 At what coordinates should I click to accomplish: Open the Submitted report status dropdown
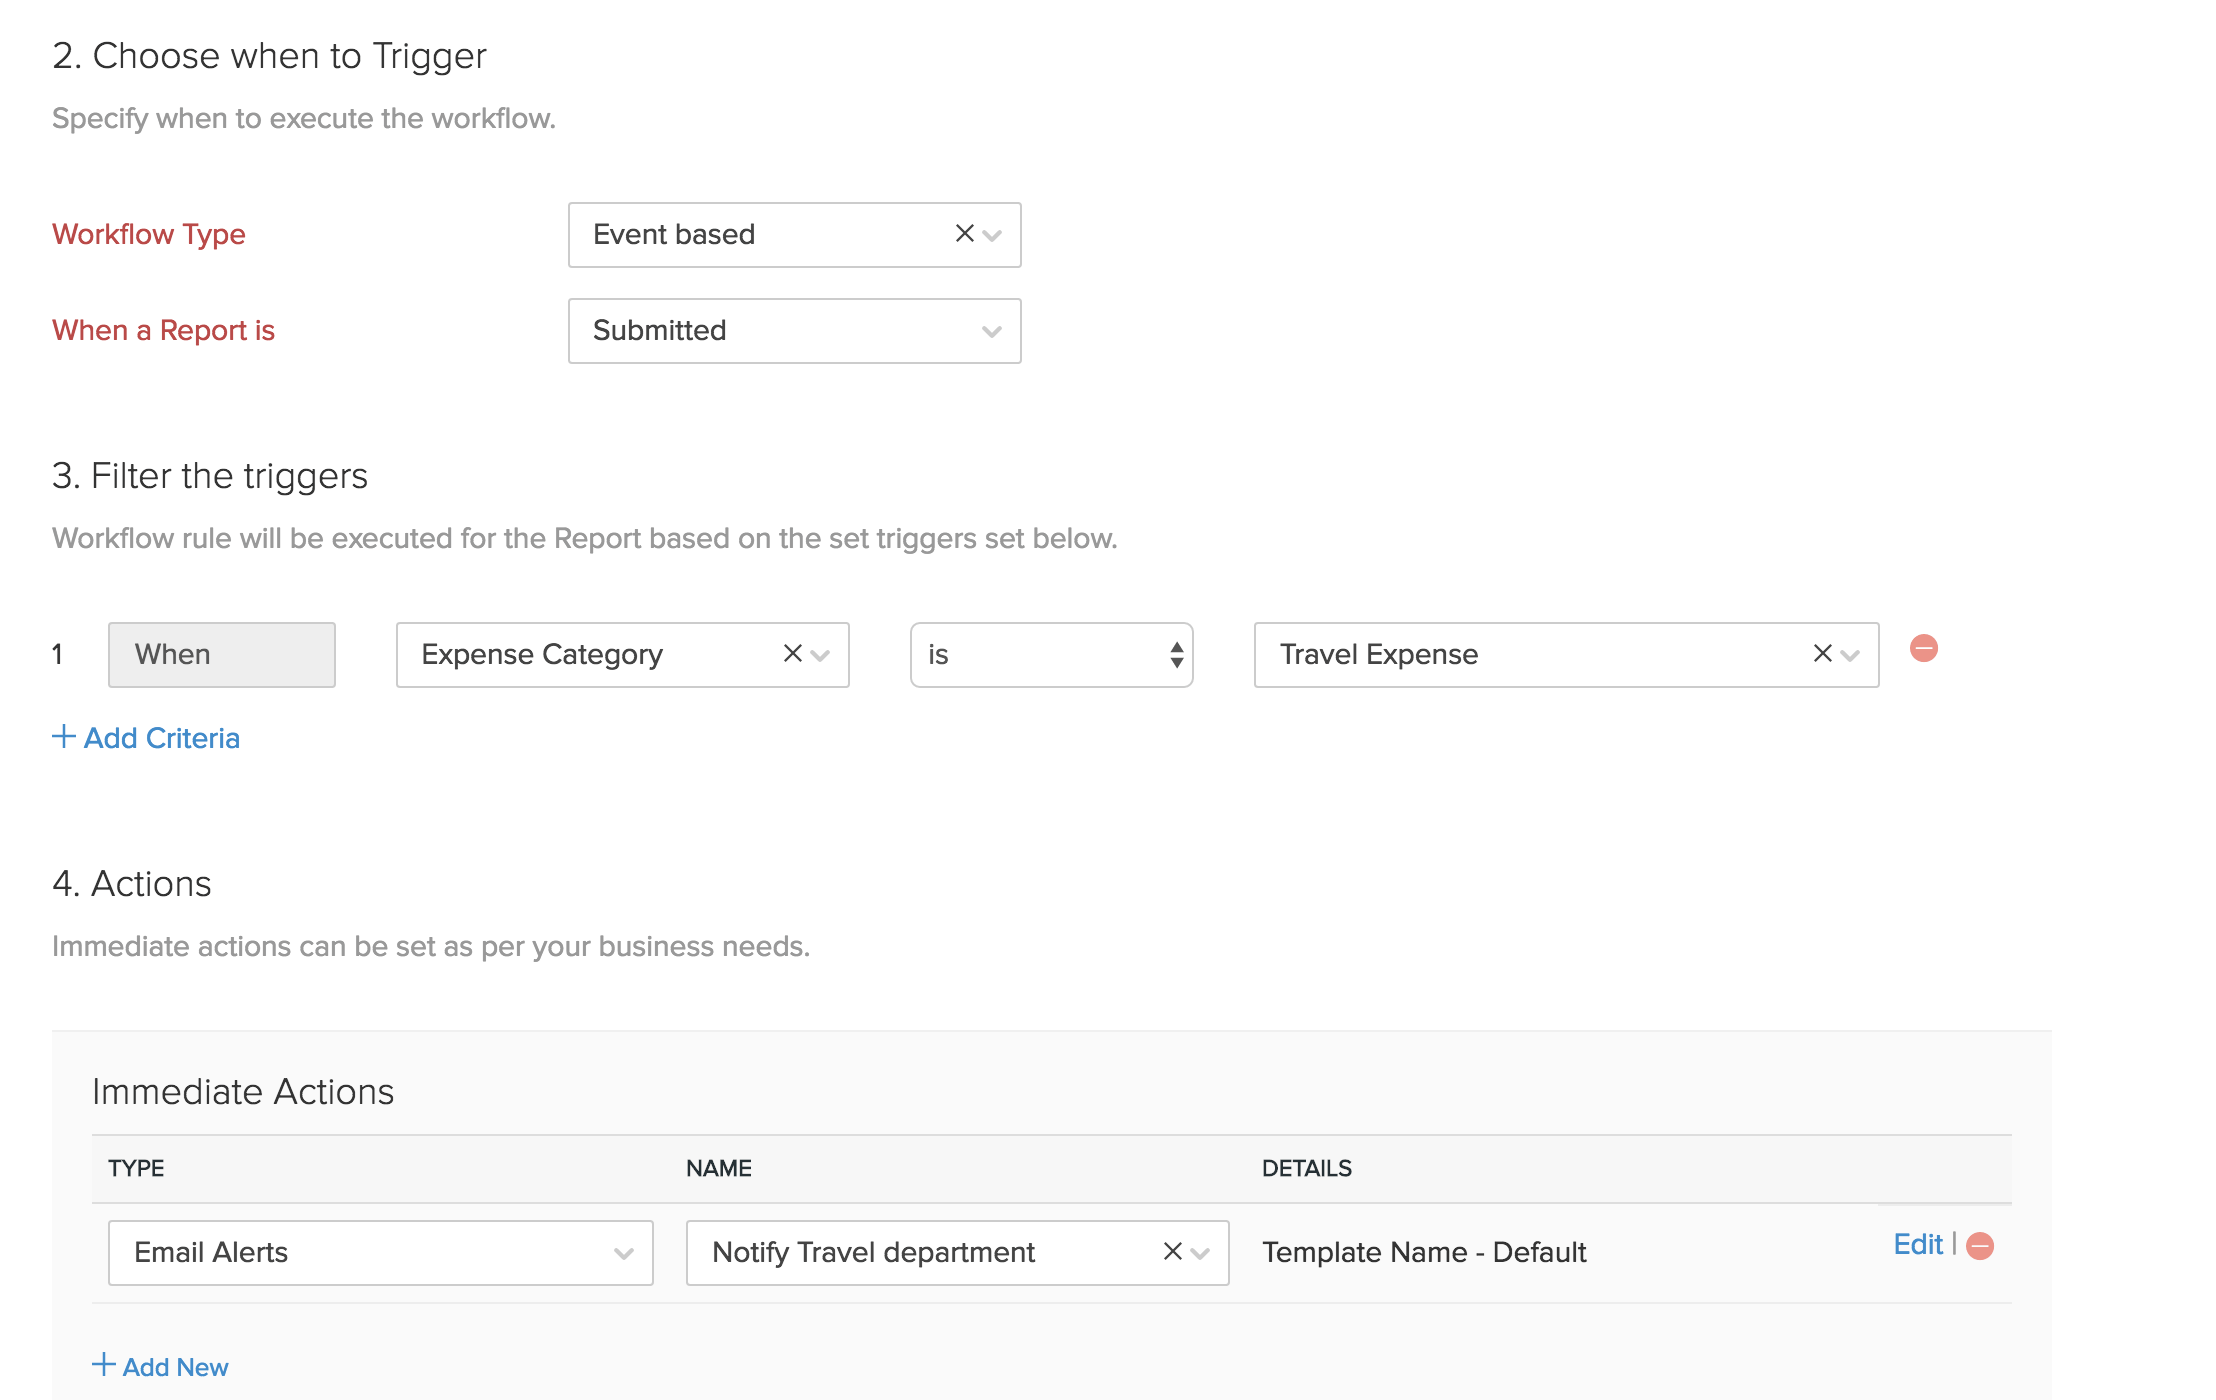click(x=990, y=331)
